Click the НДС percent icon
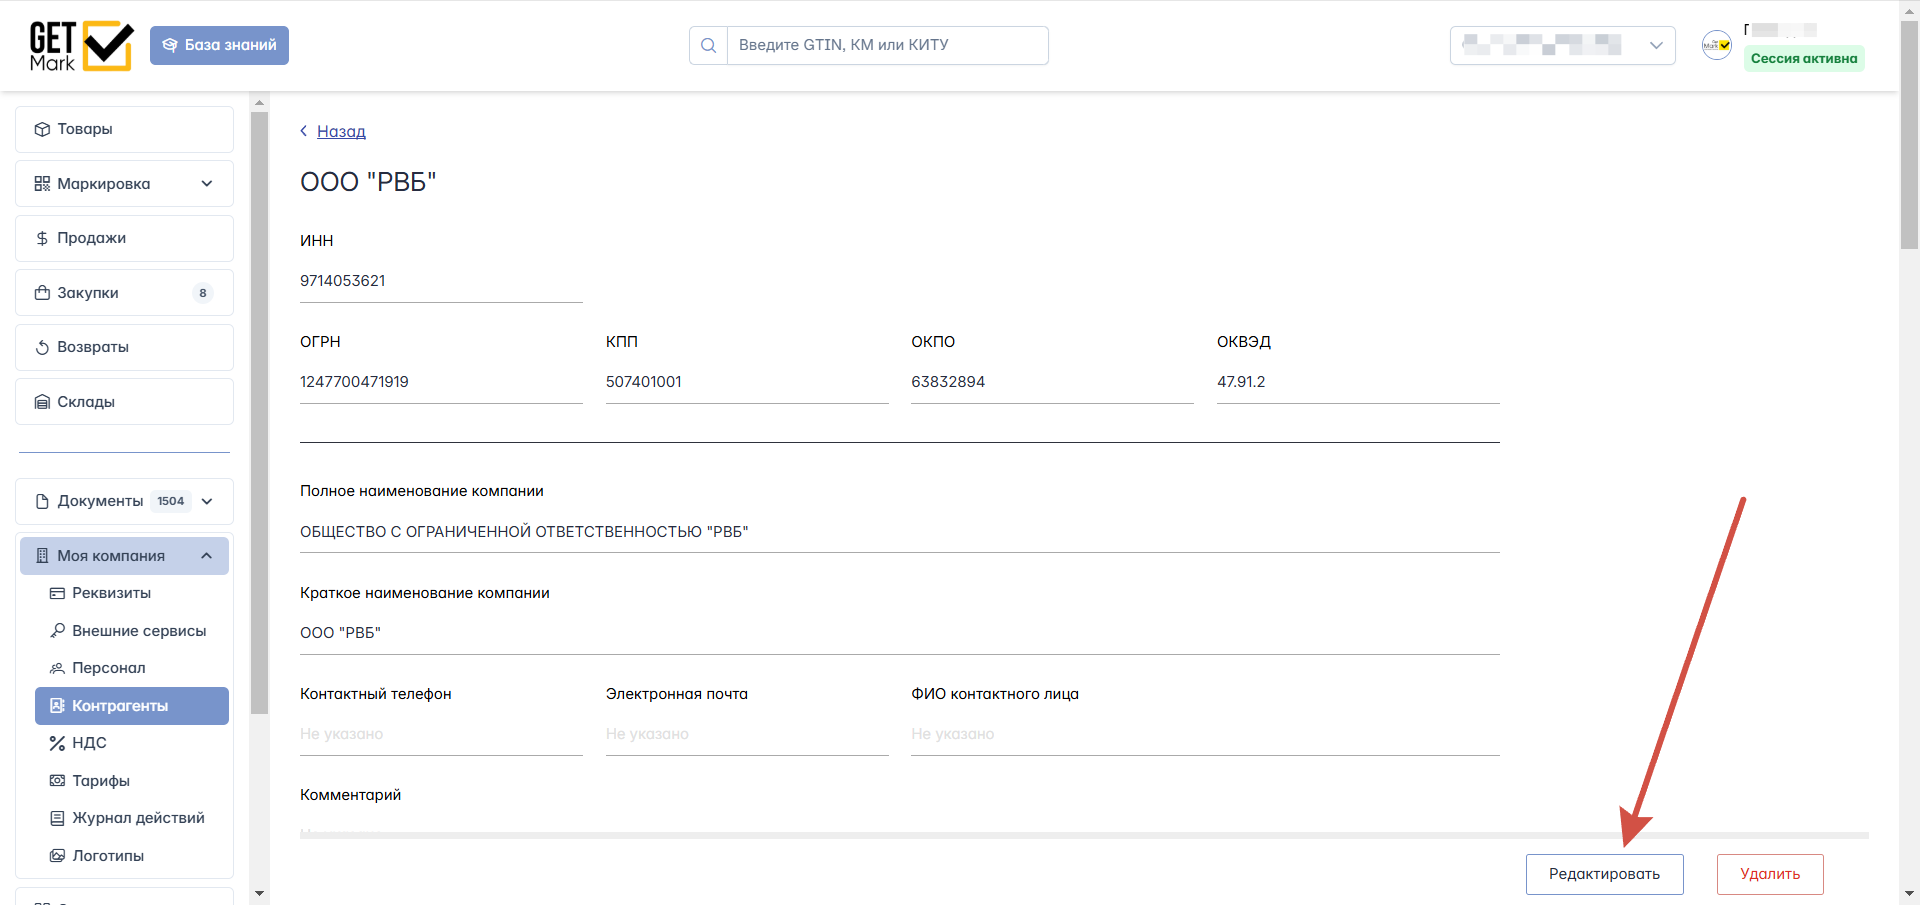 tap(57, 743)
